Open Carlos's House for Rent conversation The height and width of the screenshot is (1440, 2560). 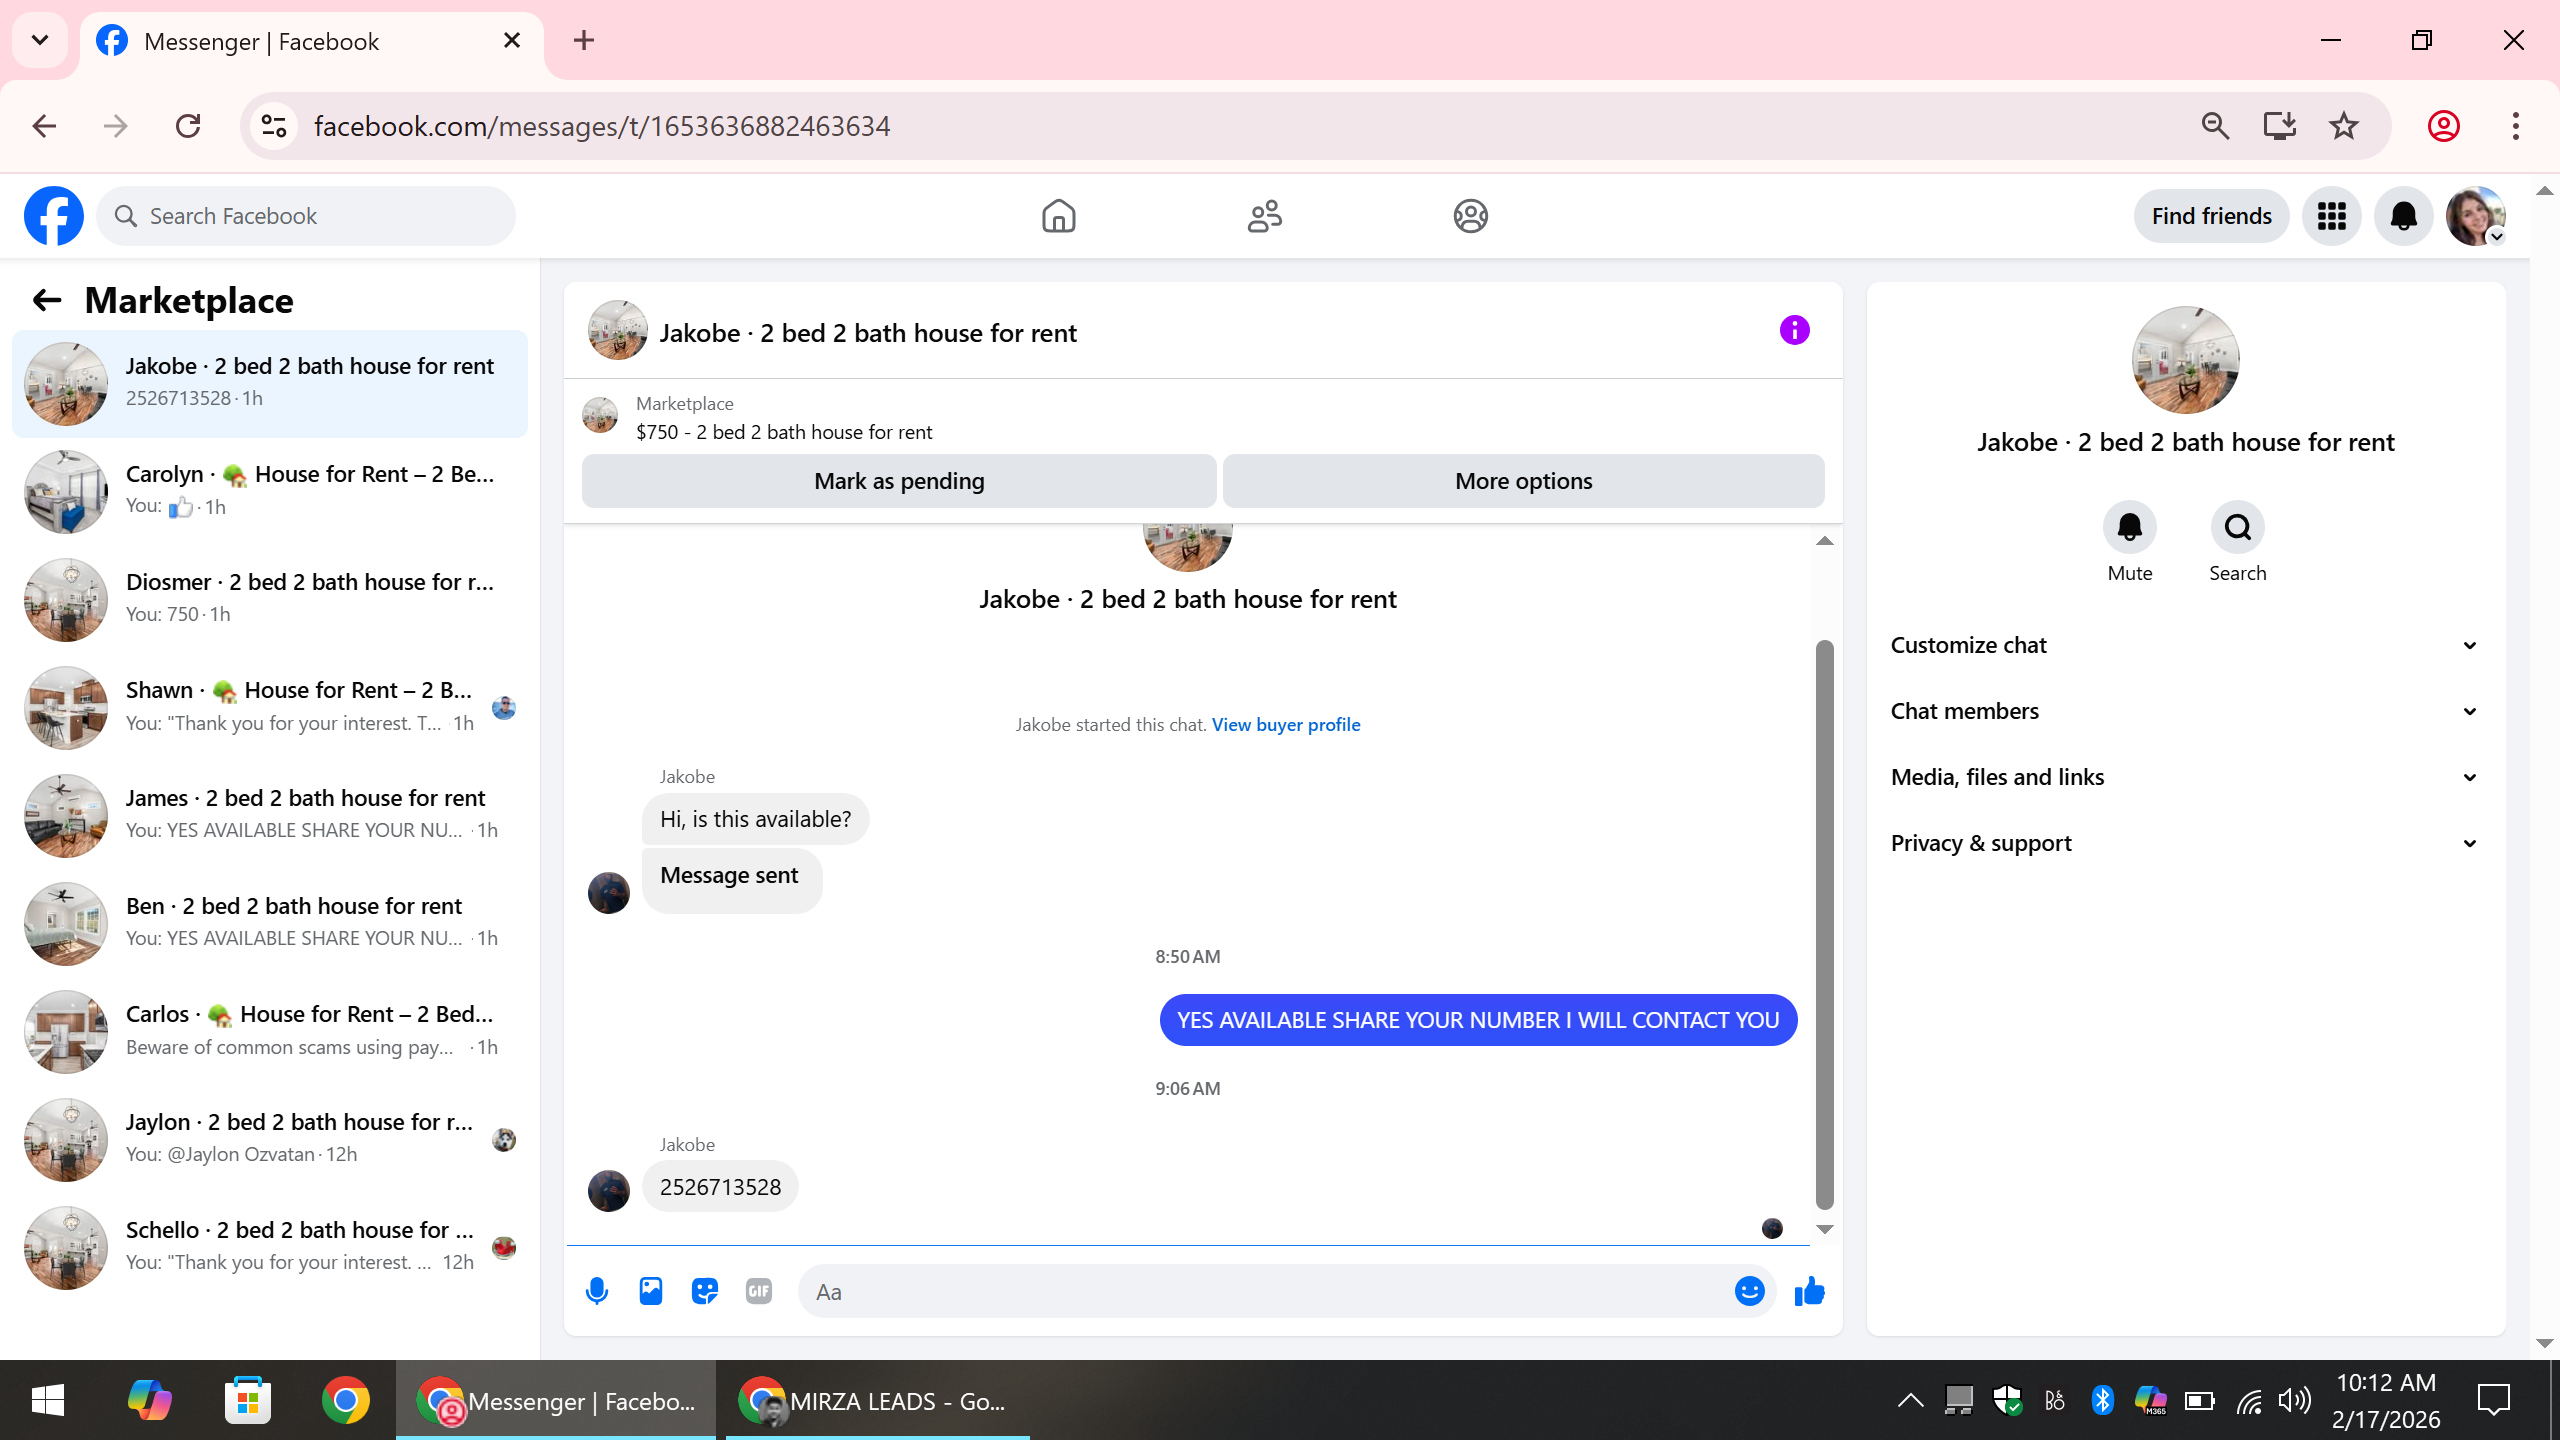(x=270, y=1030)
